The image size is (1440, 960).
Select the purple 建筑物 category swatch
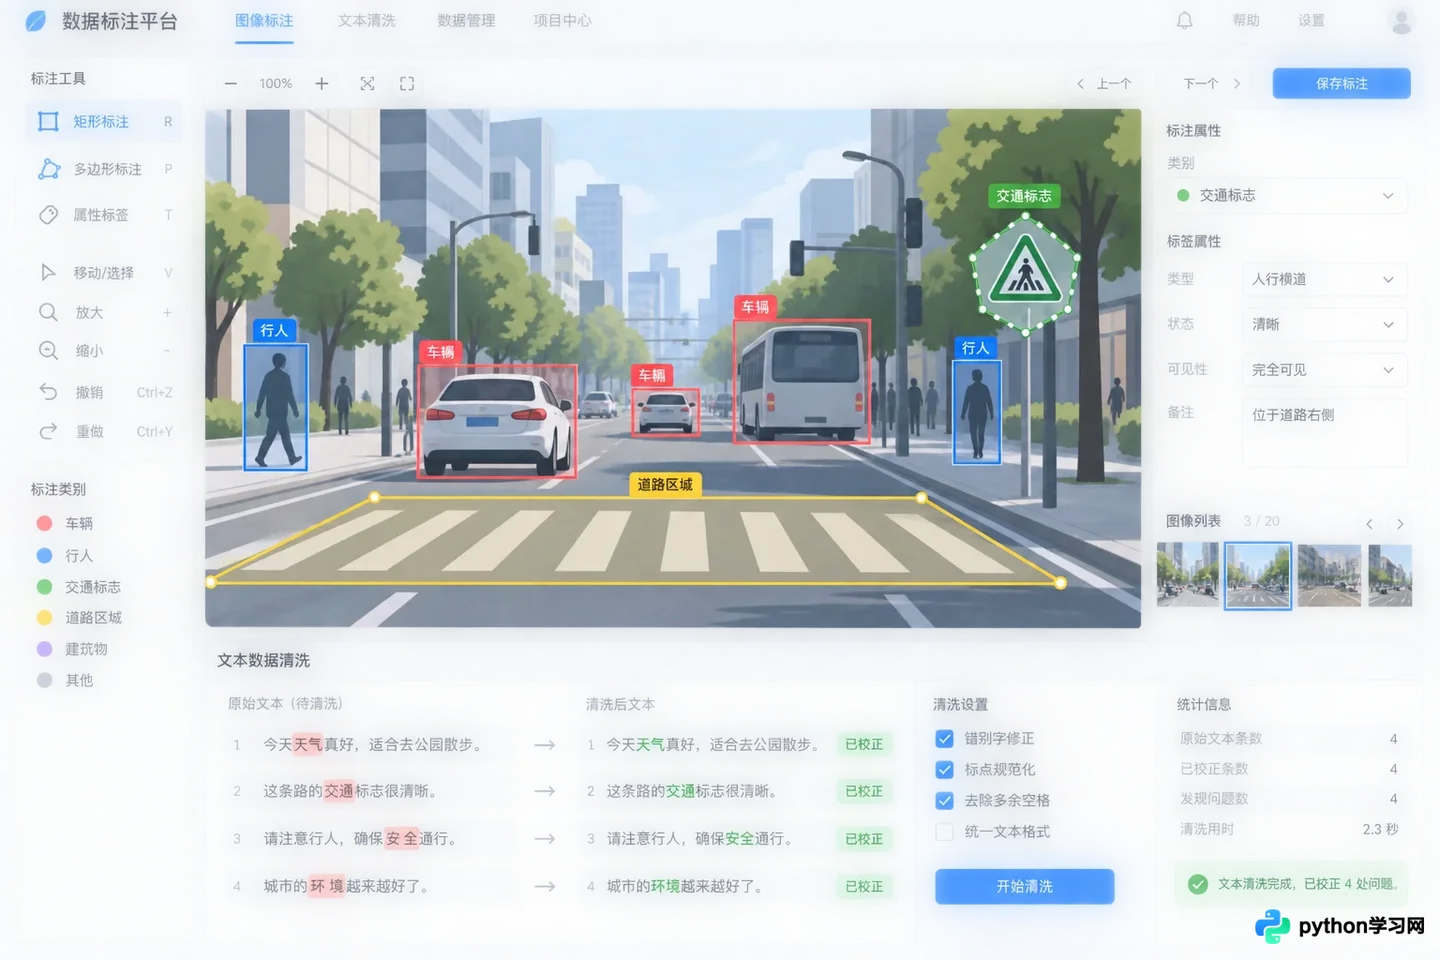pyautogui.click(x=44, y=649)
